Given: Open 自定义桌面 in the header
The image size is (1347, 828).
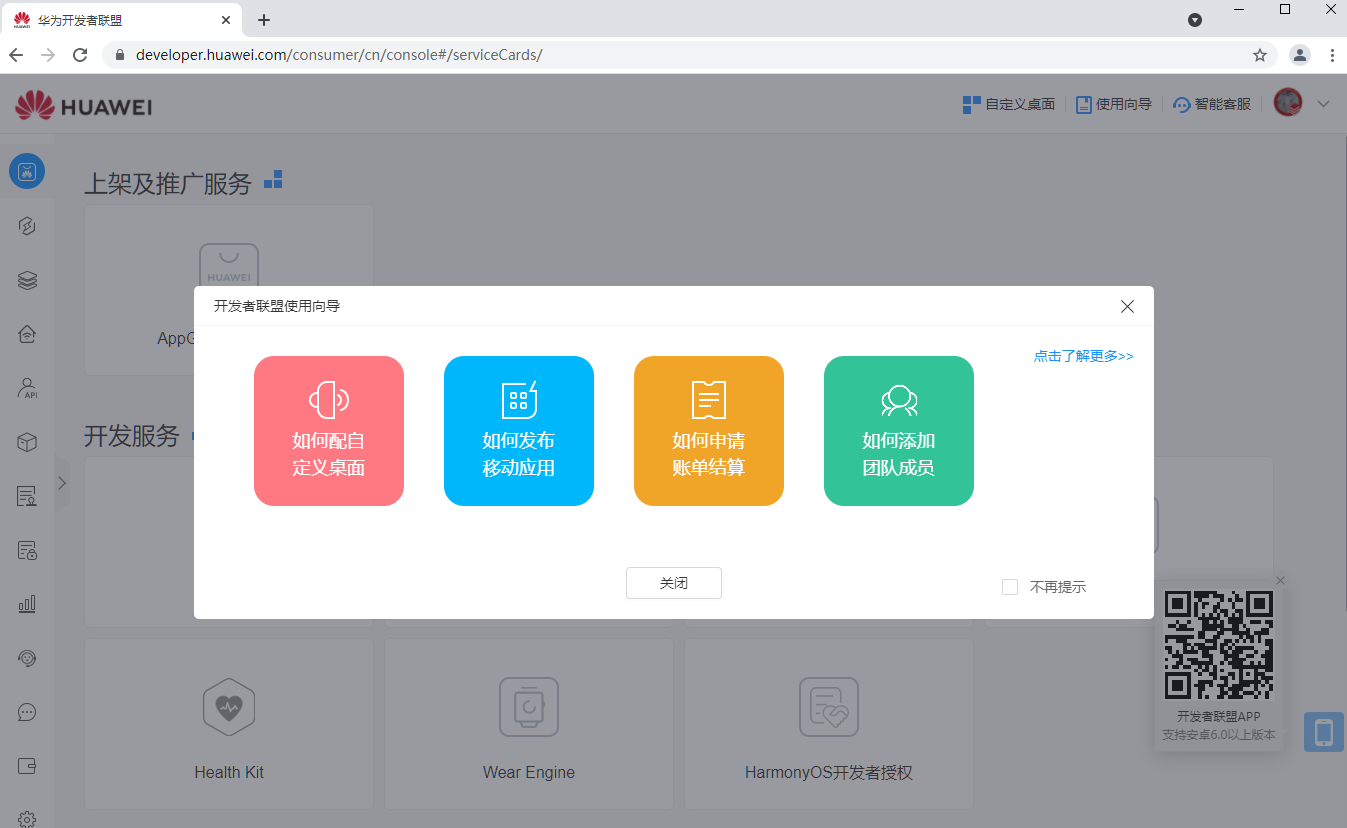Looking at the screenshot, I should 1009,104.
